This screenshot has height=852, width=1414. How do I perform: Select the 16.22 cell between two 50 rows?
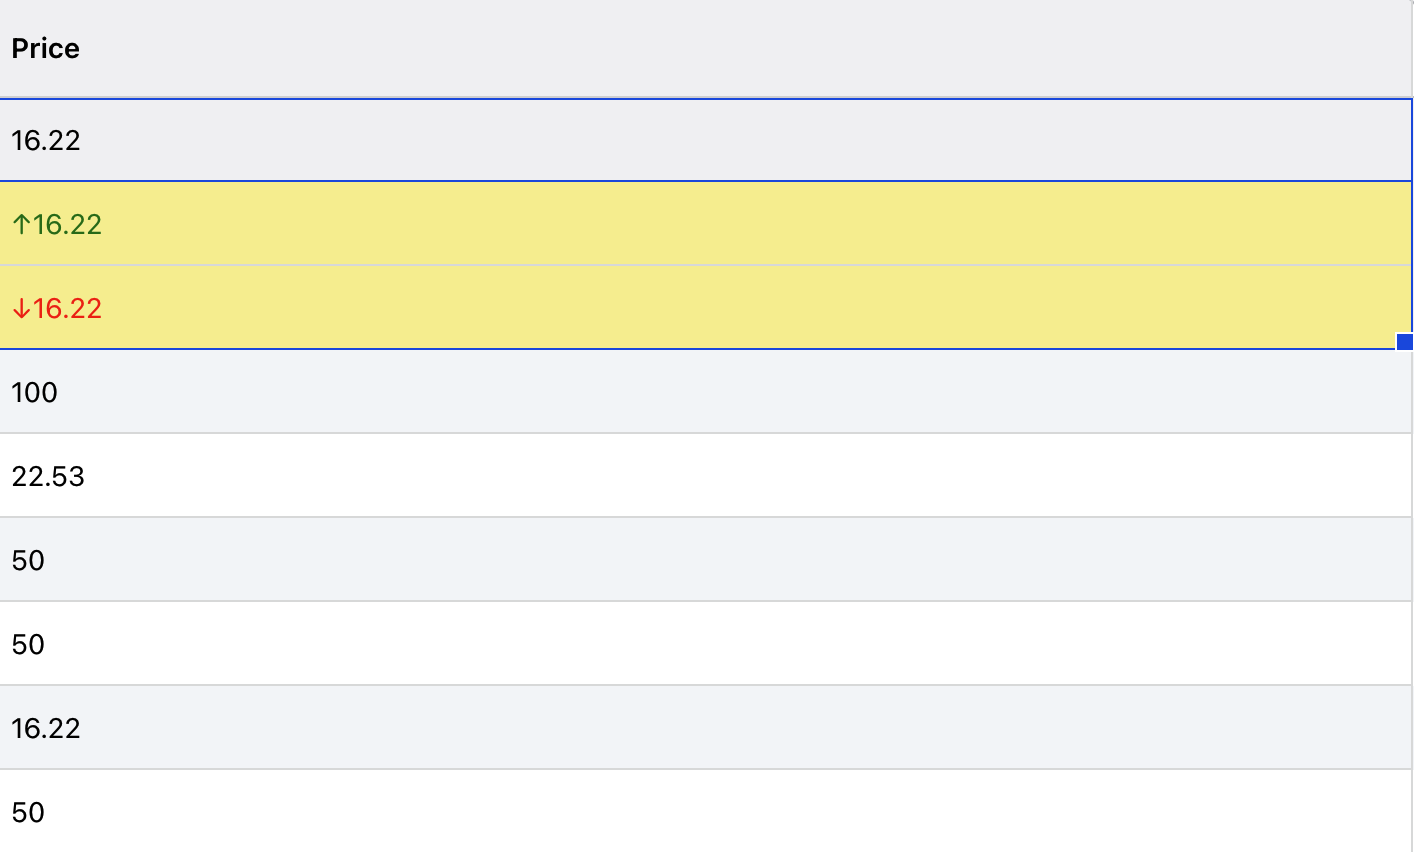point(46,728)
